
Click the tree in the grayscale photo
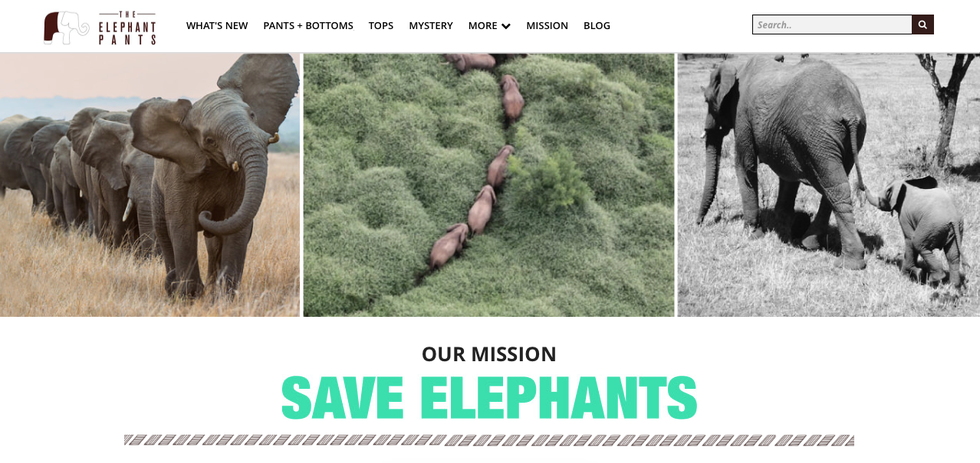pos(946,110)
